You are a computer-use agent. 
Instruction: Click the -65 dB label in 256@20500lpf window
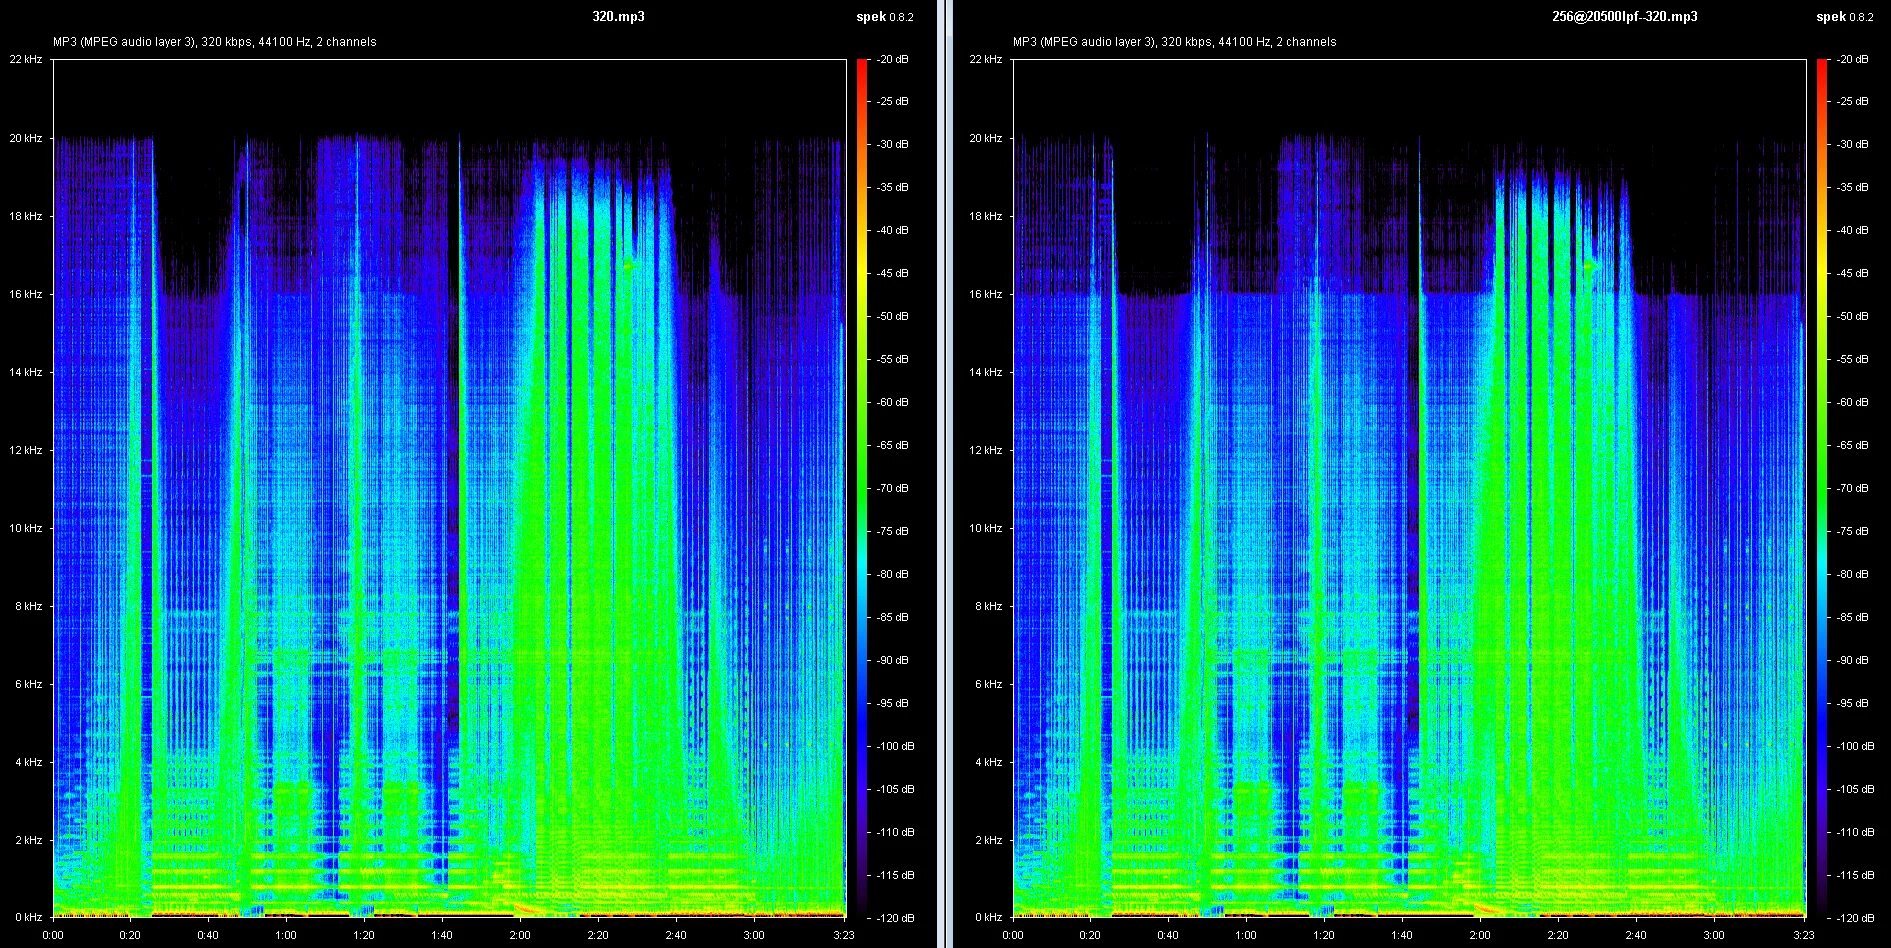click(x=1852, y=445)
